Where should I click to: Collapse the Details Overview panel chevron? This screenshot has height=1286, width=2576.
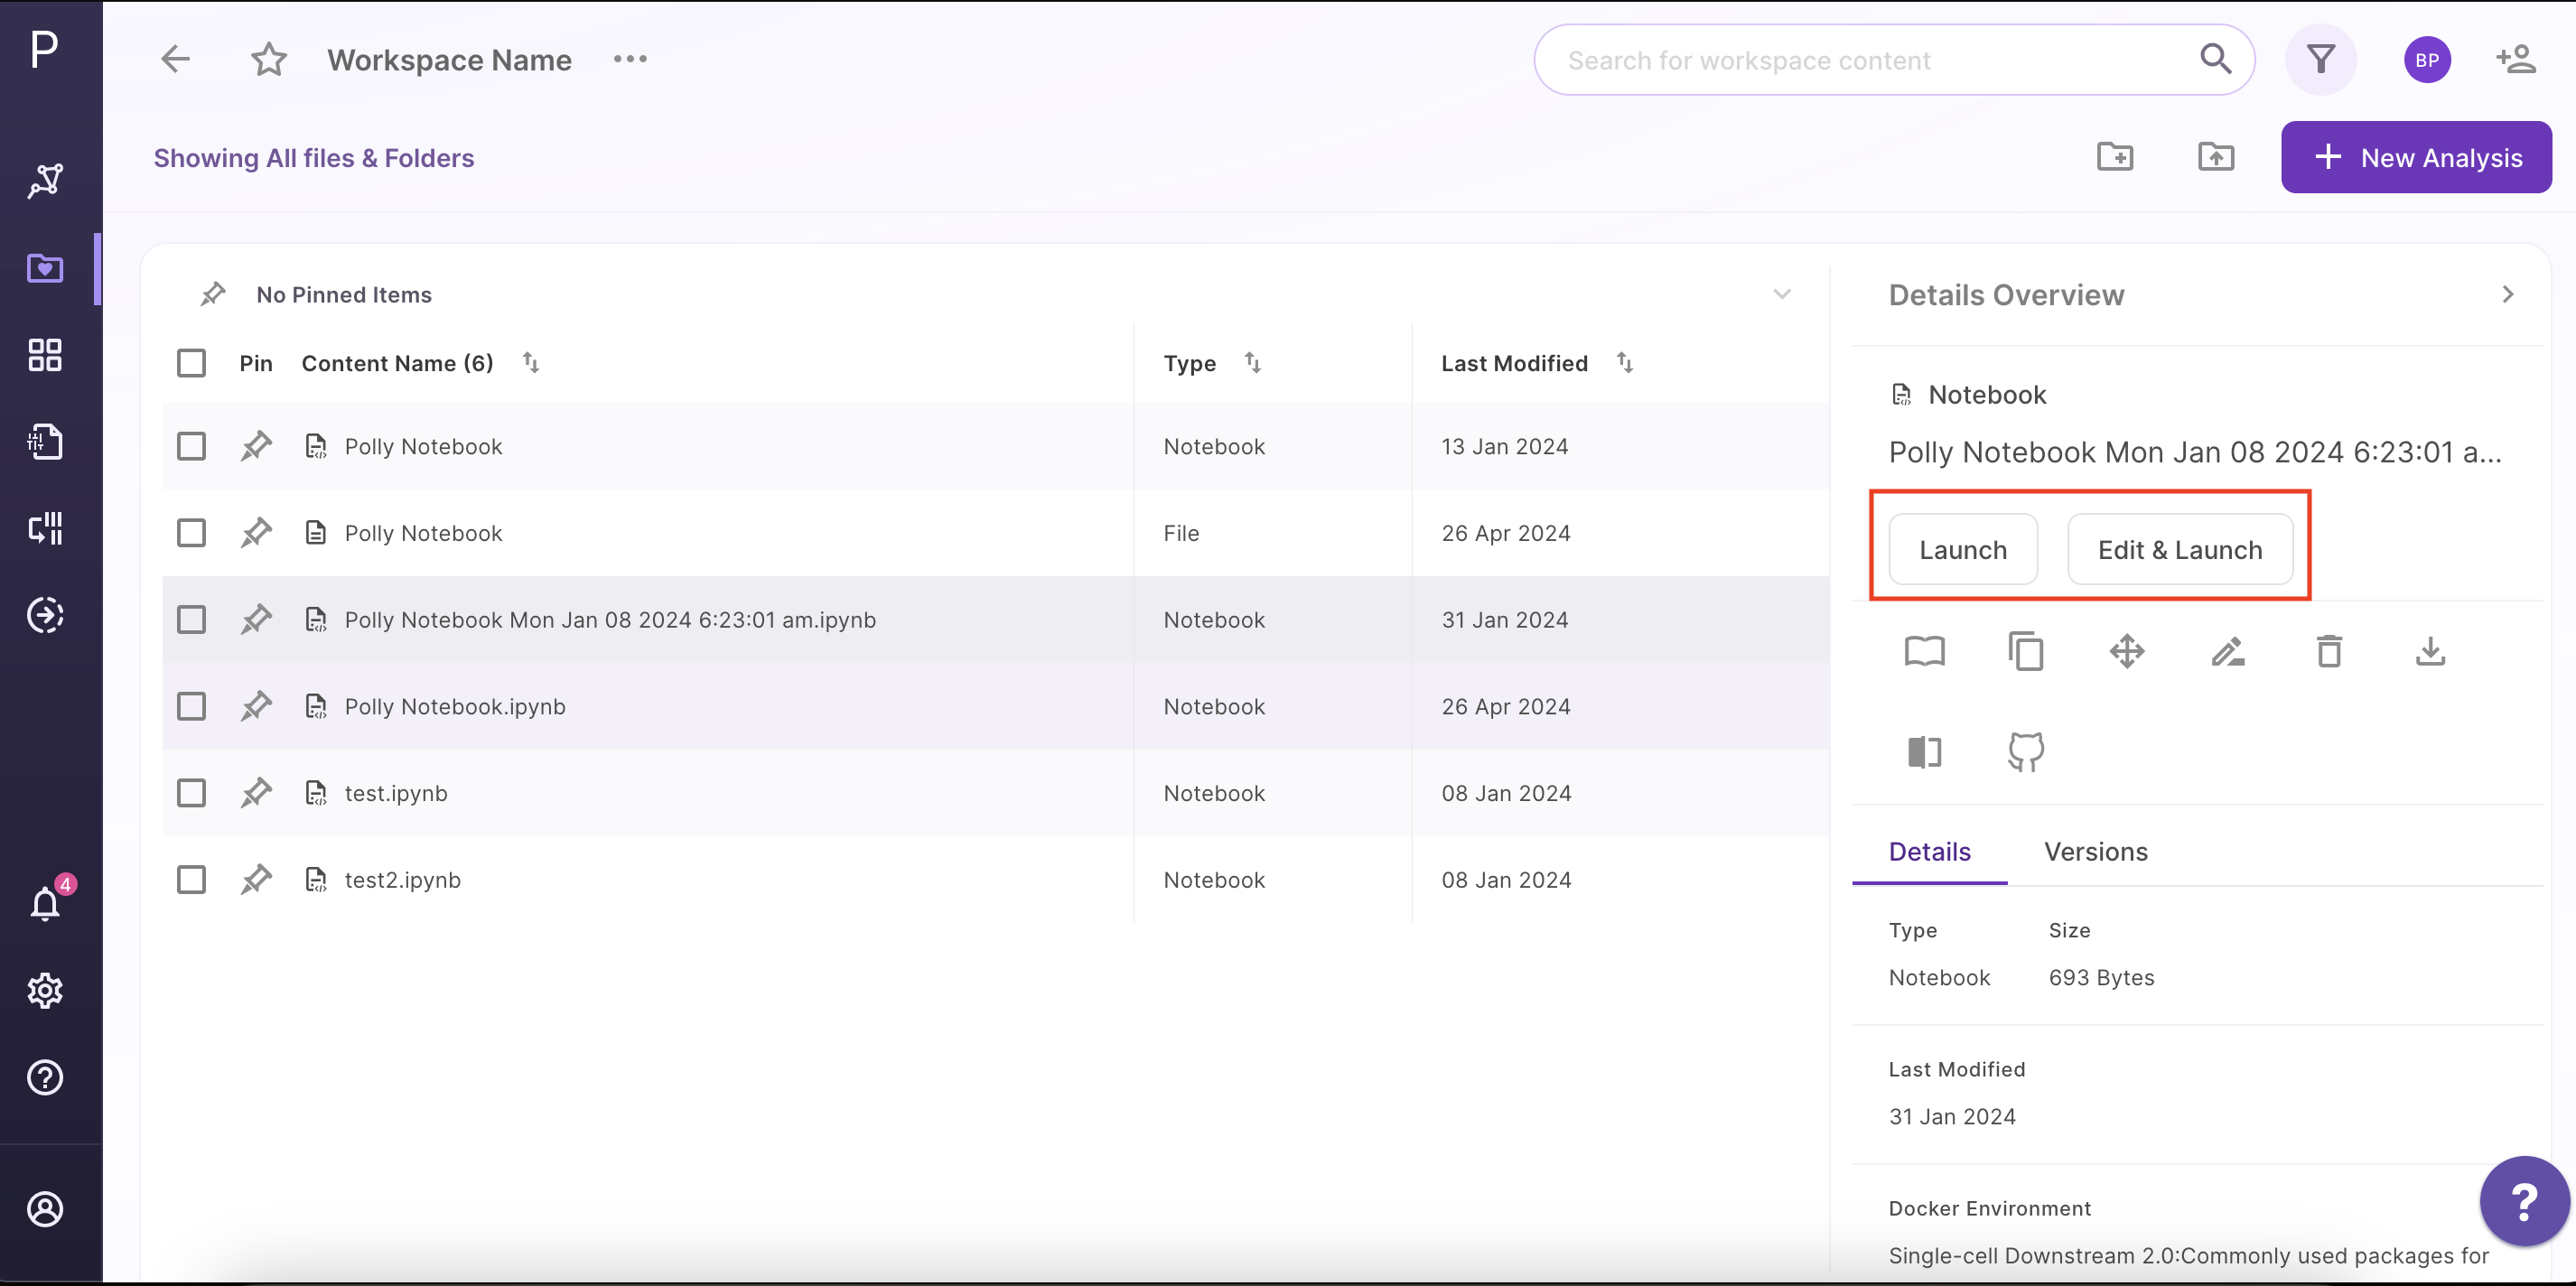click(x=2508, y=295)
